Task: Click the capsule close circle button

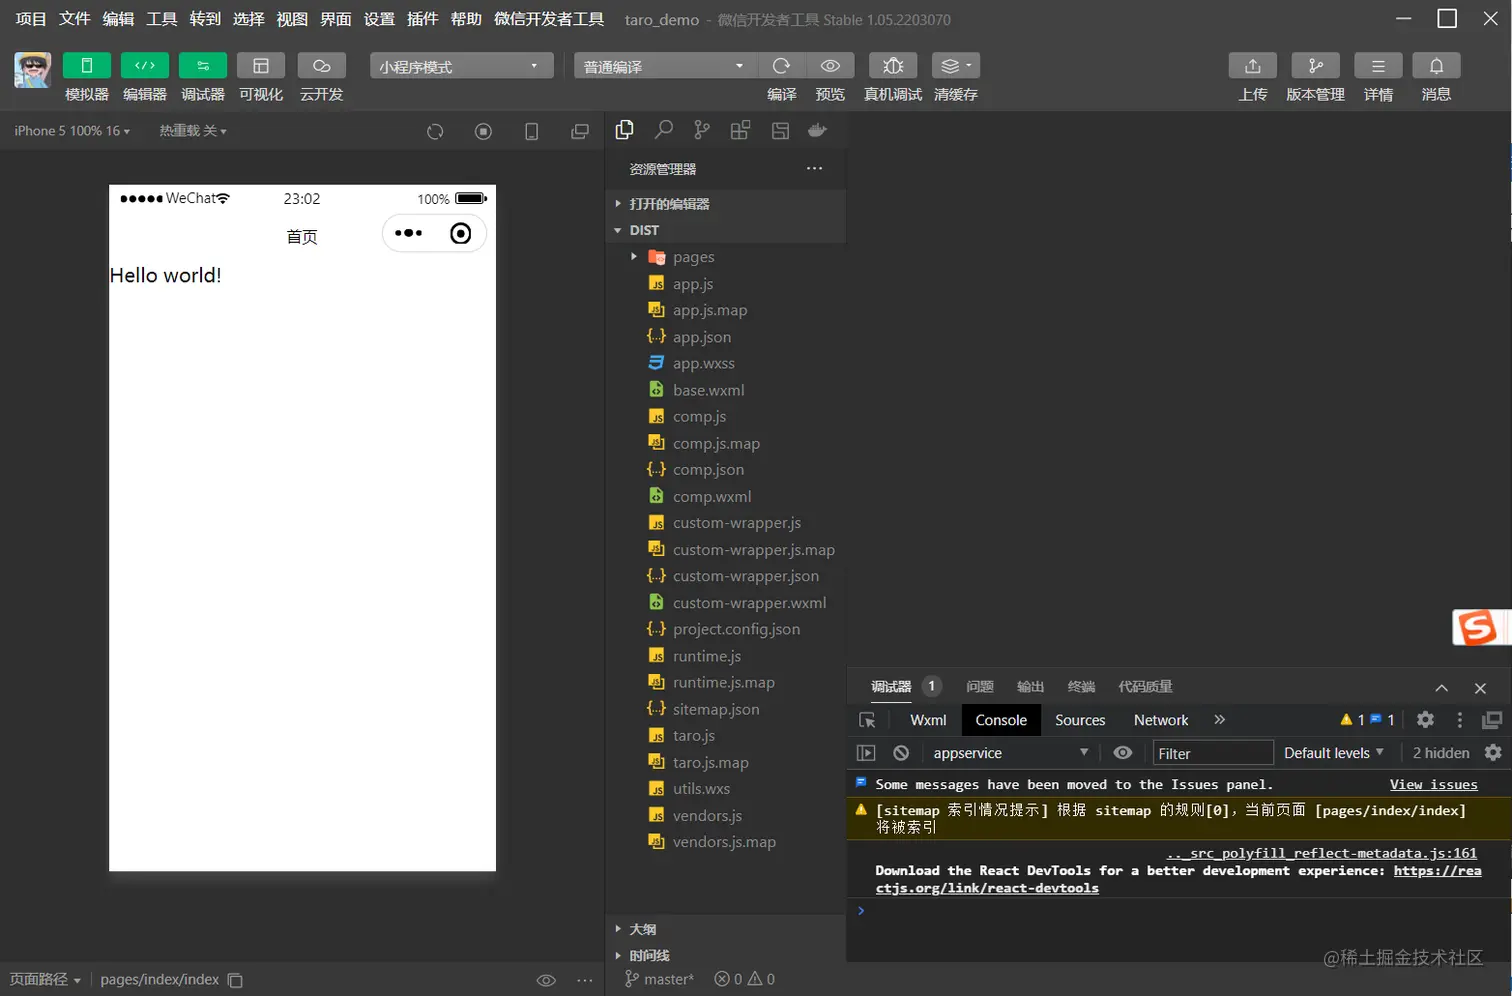Action: point(460,234)
